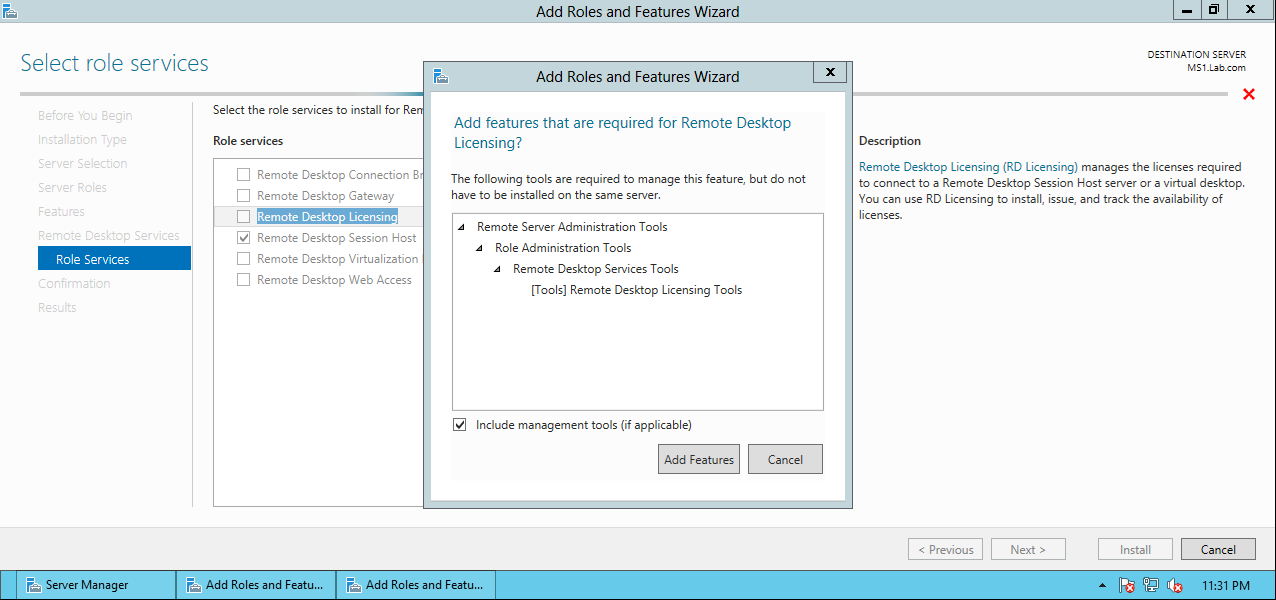Open Server Manager from the taskbar
1276x600 pixels.
[94, 585]
